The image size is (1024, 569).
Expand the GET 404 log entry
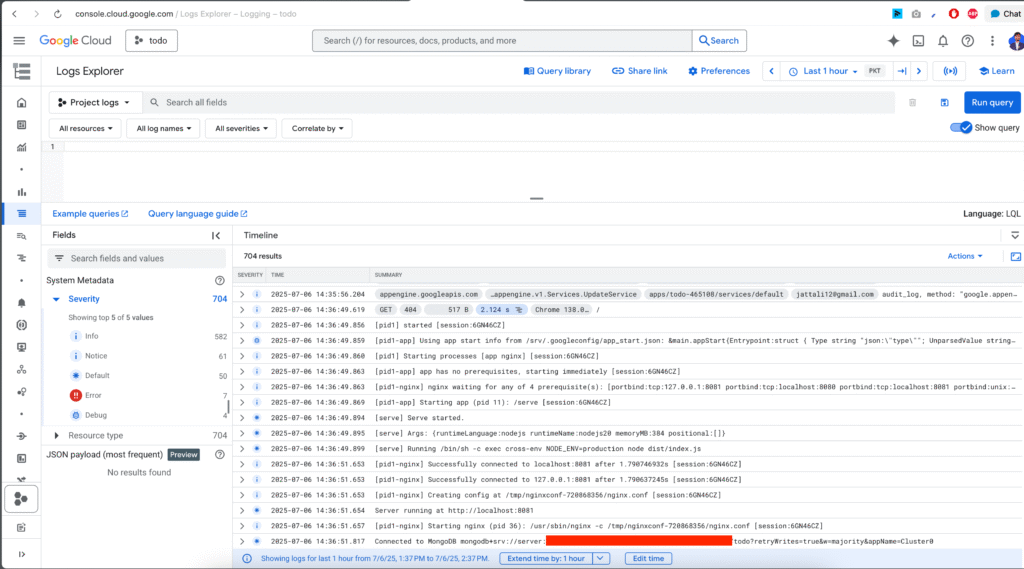click(x=242, y=310)
